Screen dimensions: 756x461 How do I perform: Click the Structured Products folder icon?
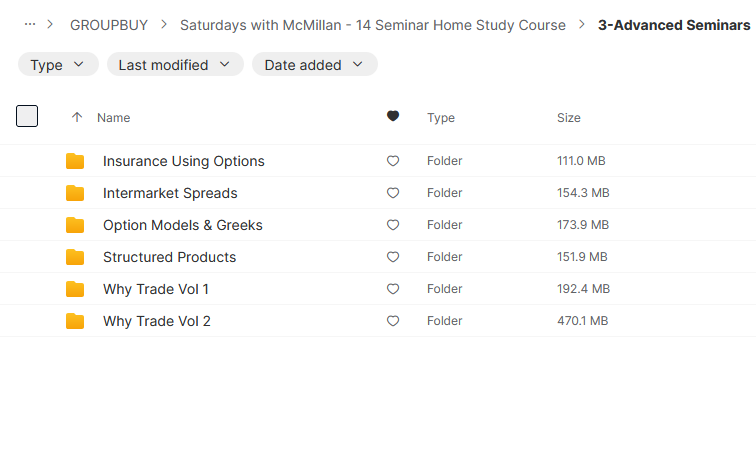tap(75, 257)
